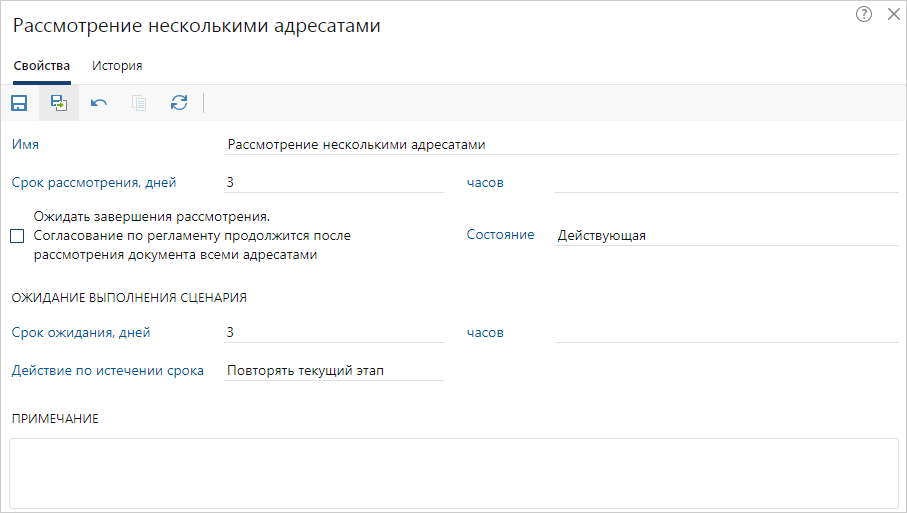
Task: Open "Действие по истечении срока" dropdown
Action: coord(334,371)
